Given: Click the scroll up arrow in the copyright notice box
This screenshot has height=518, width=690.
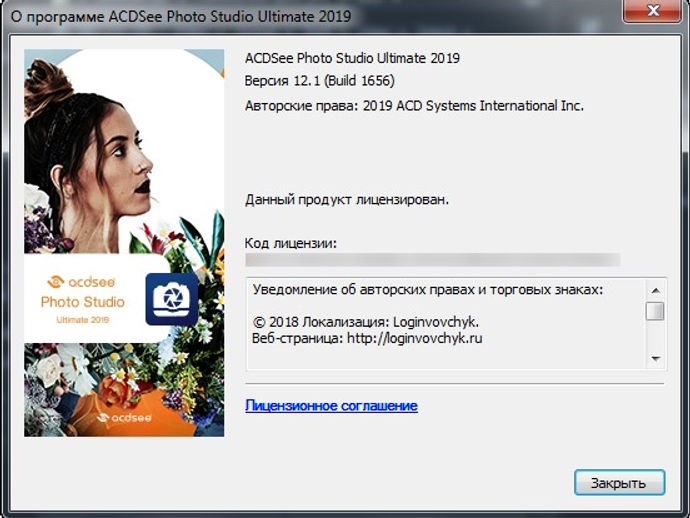Looking at the screenshot, I should 655,290.
